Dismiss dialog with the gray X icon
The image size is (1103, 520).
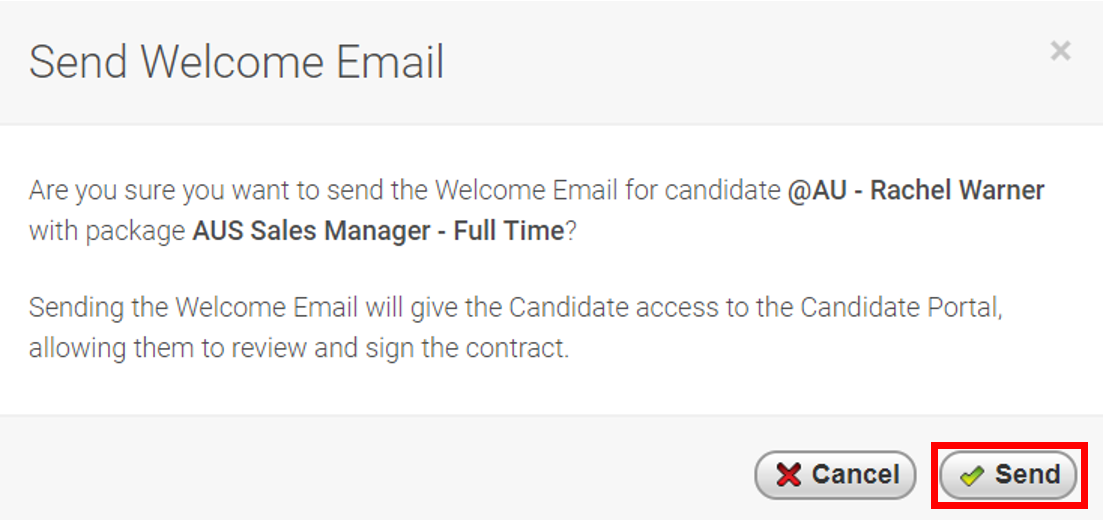[1060, 51]
